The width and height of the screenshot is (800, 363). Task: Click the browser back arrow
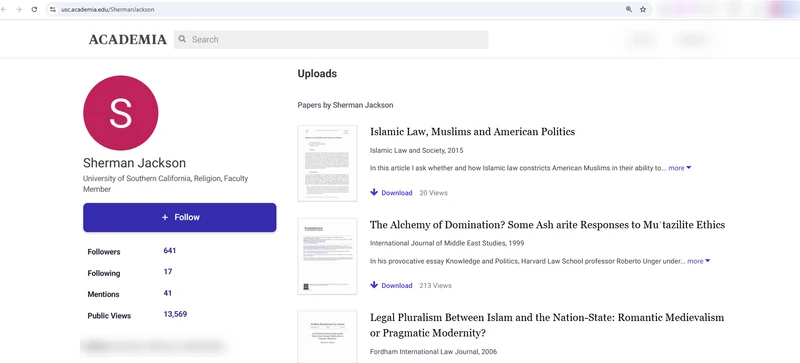pyautogui.click(x=4, y=9)
